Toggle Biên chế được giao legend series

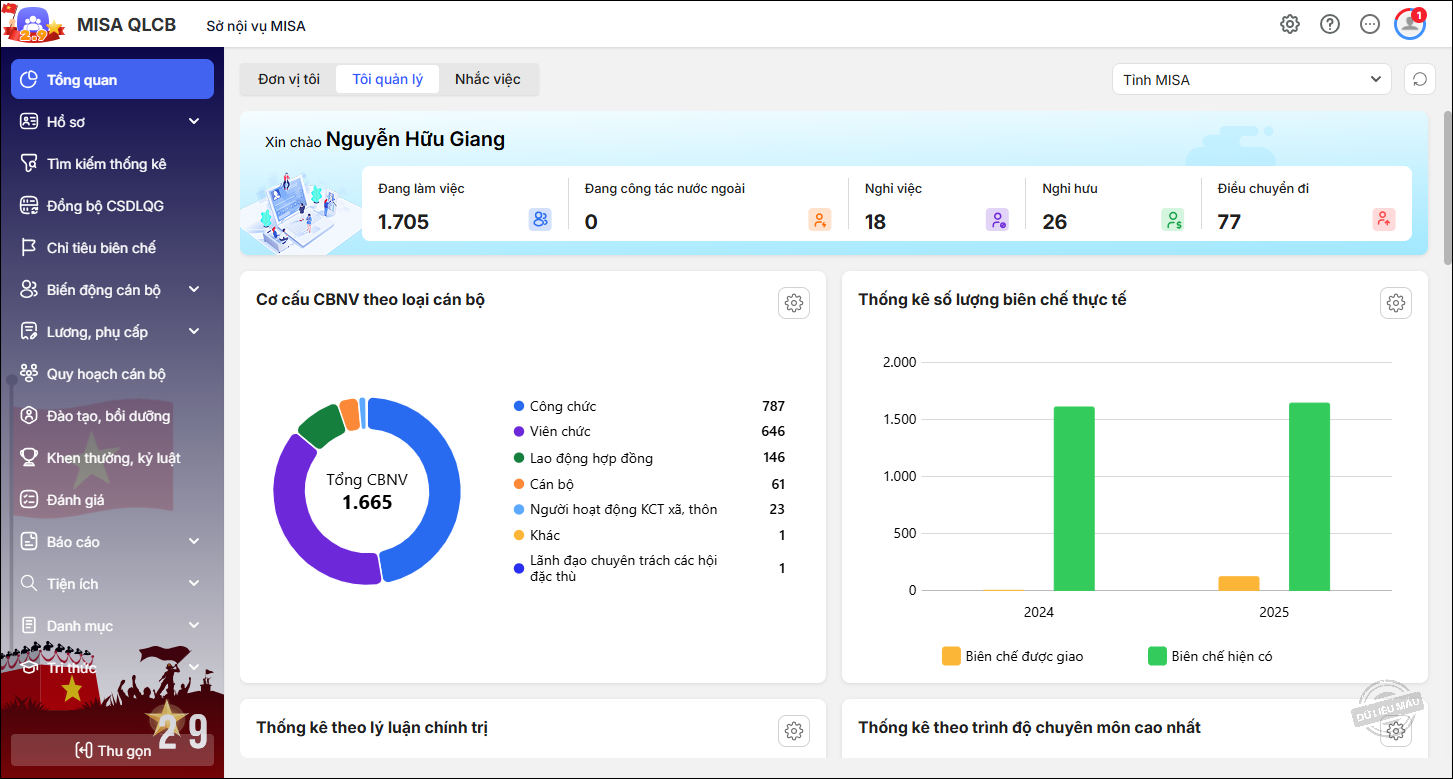pos(1012,656)
